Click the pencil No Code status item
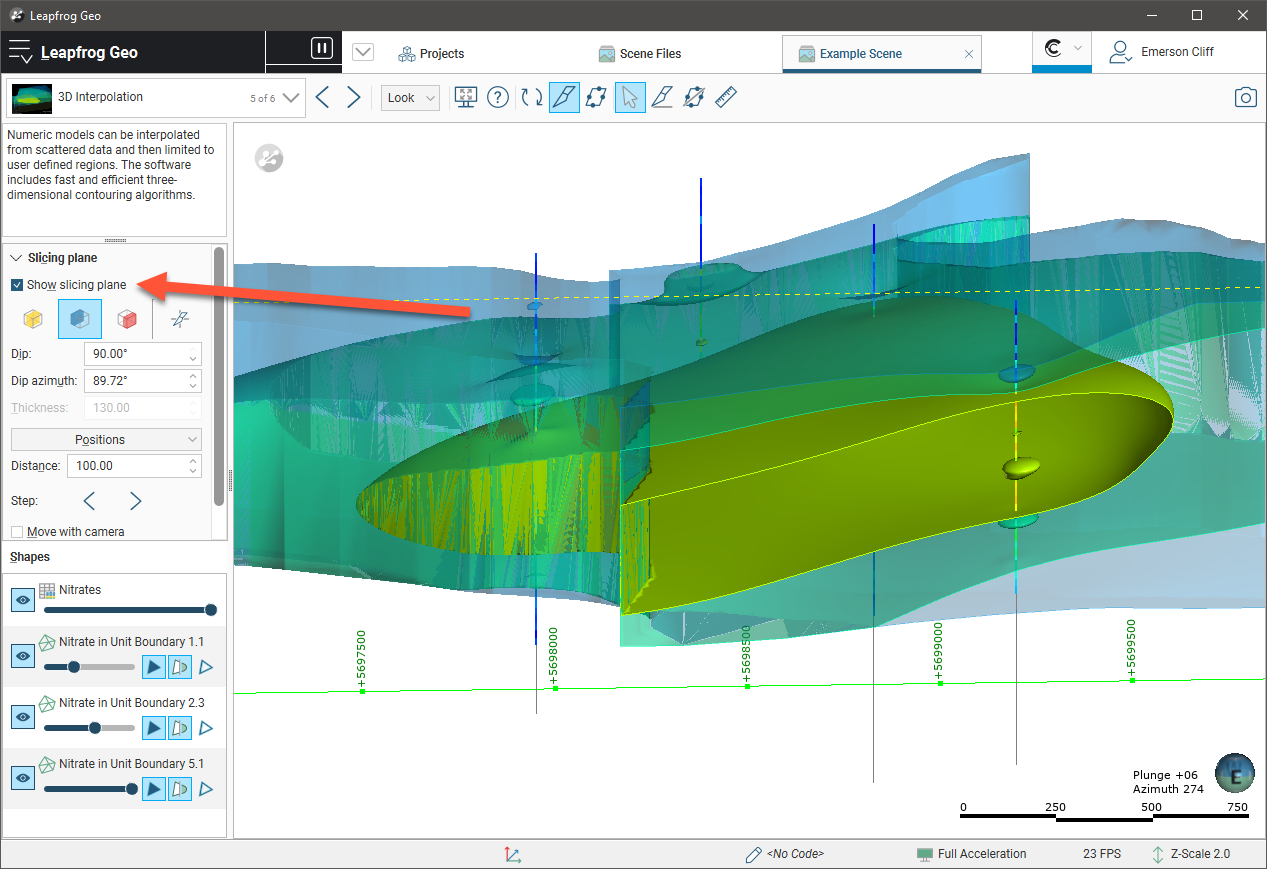 click(785, 854)
